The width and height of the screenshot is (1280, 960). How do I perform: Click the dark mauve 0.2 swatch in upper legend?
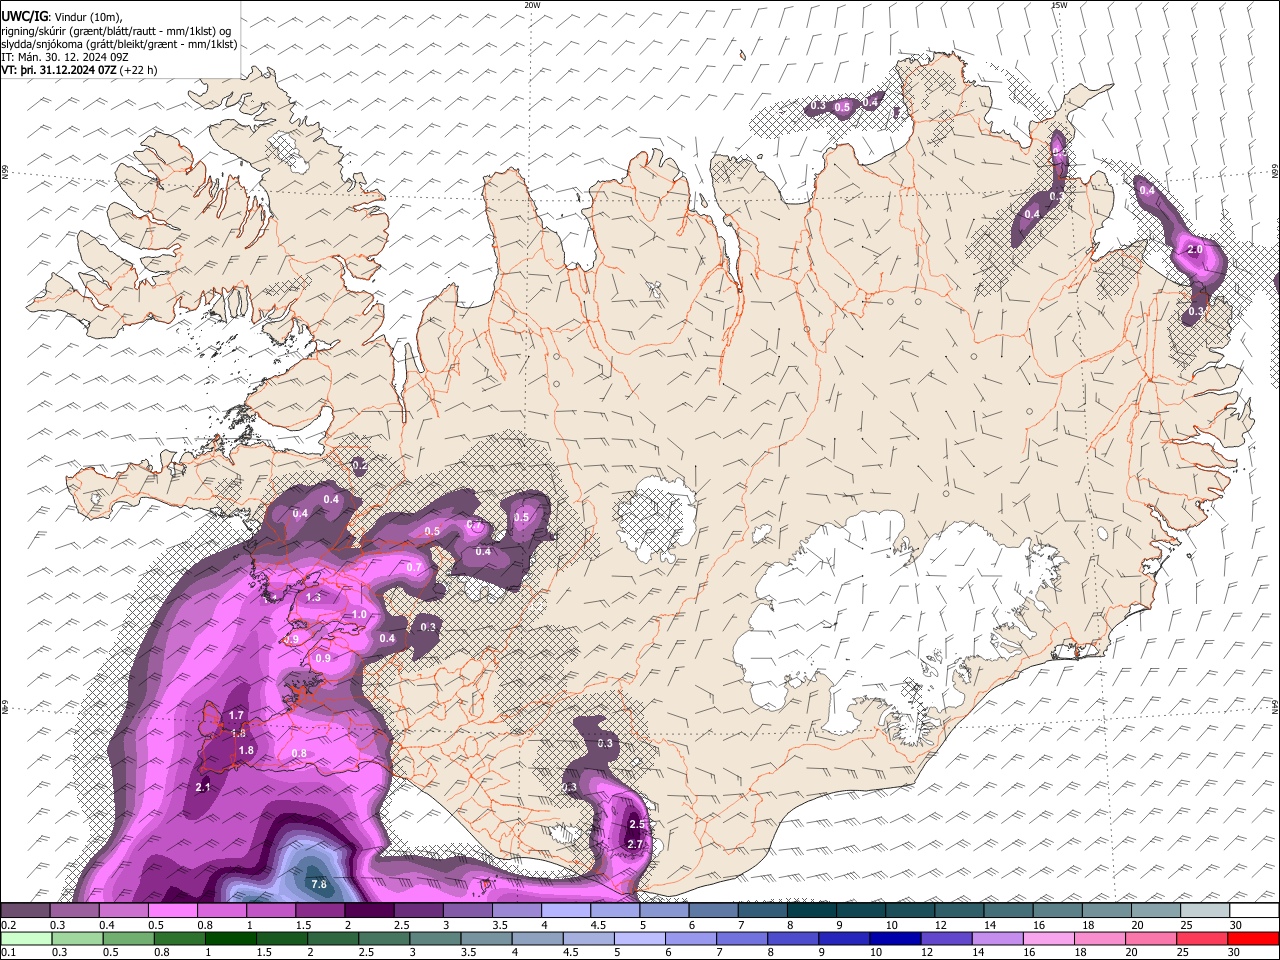[25, 911]
